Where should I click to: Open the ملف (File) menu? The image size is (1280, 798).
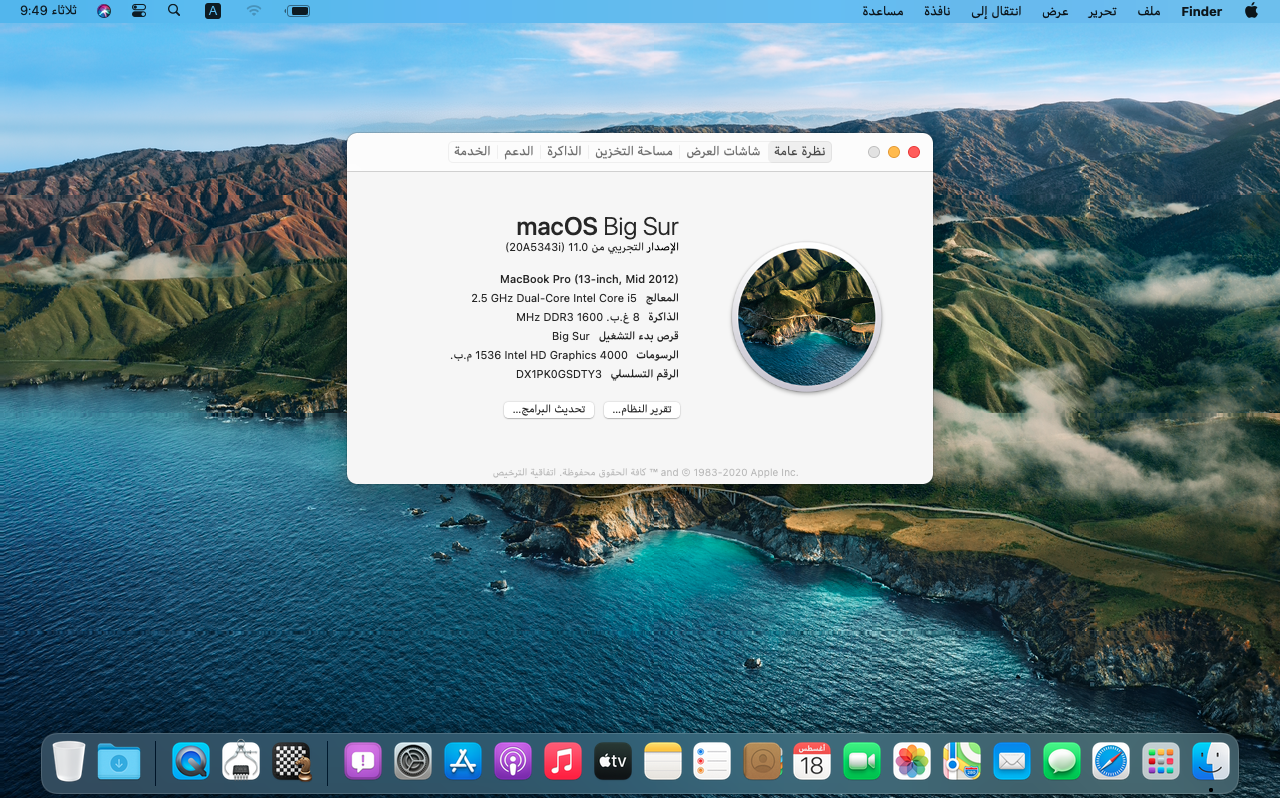(x=1148, y=11)
